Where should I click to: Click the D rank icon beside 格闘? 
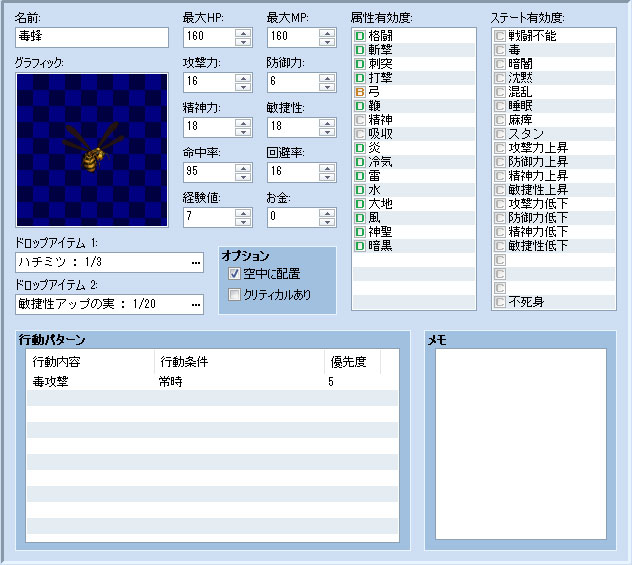click(360, 36)
